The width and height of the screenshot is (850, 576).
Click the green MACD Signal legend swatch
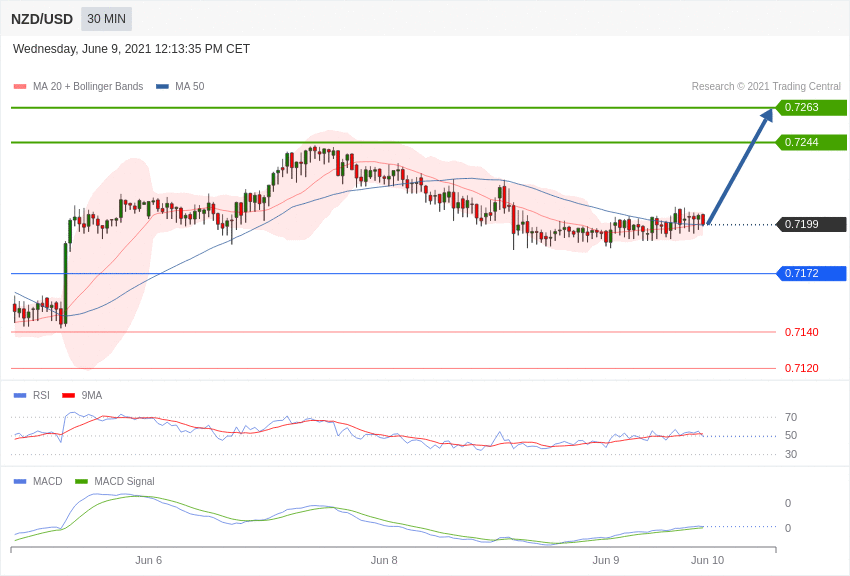click(x=81, y=481)
